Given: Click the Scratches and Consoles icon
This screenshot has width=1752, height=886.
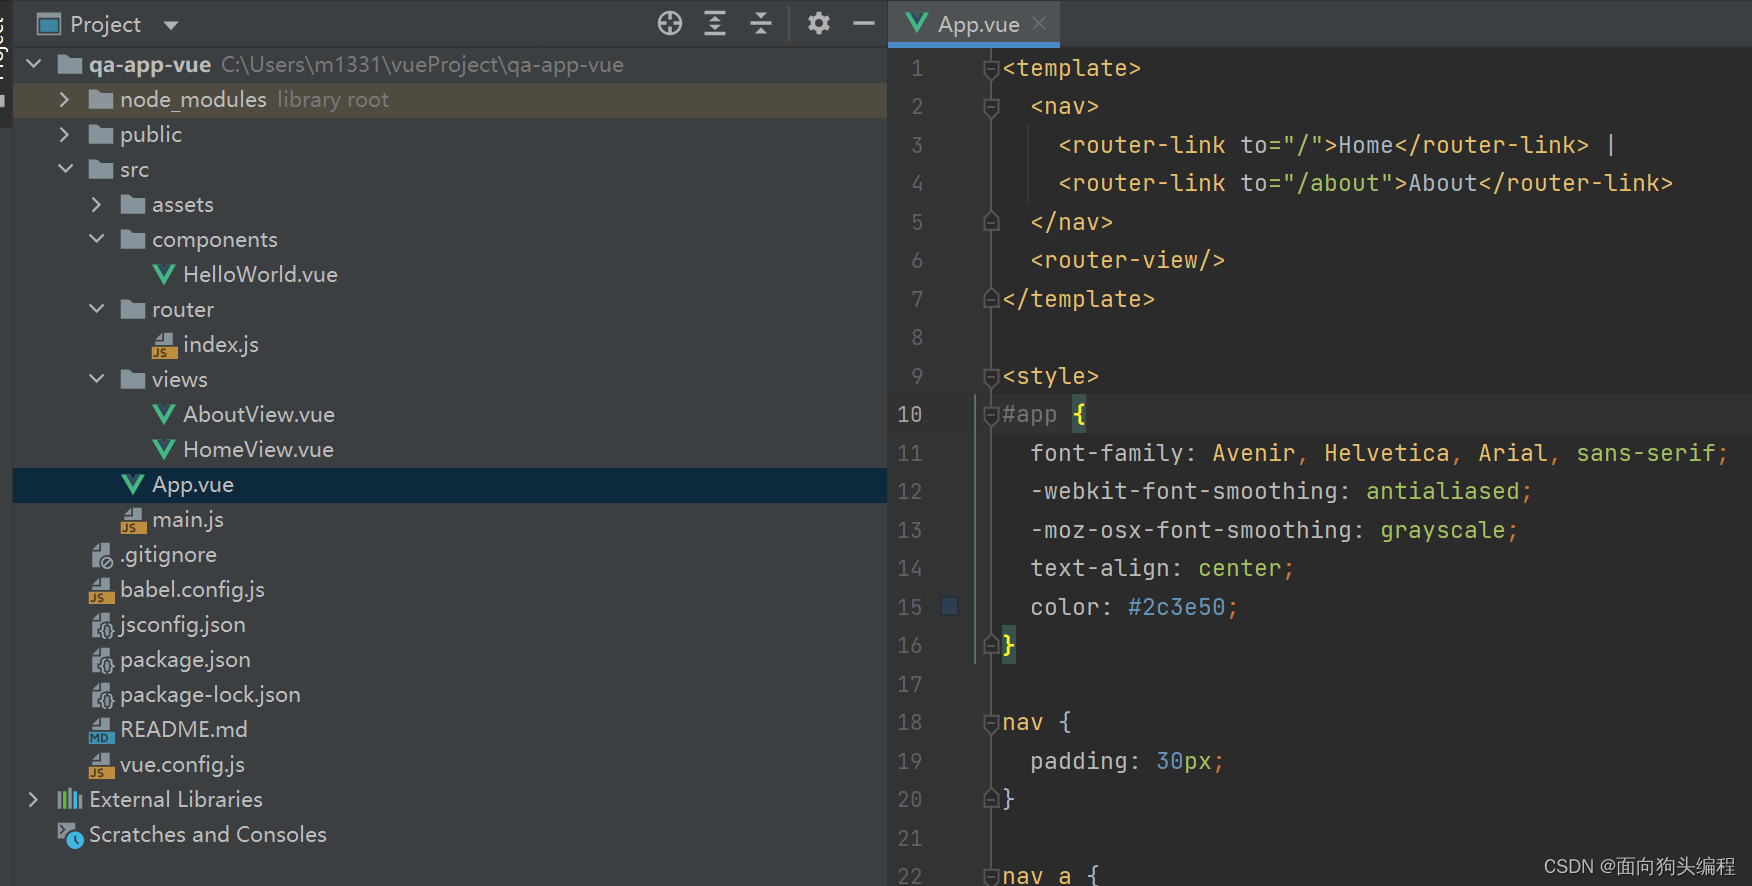Looking at the screenshot, I should [70, 835].
